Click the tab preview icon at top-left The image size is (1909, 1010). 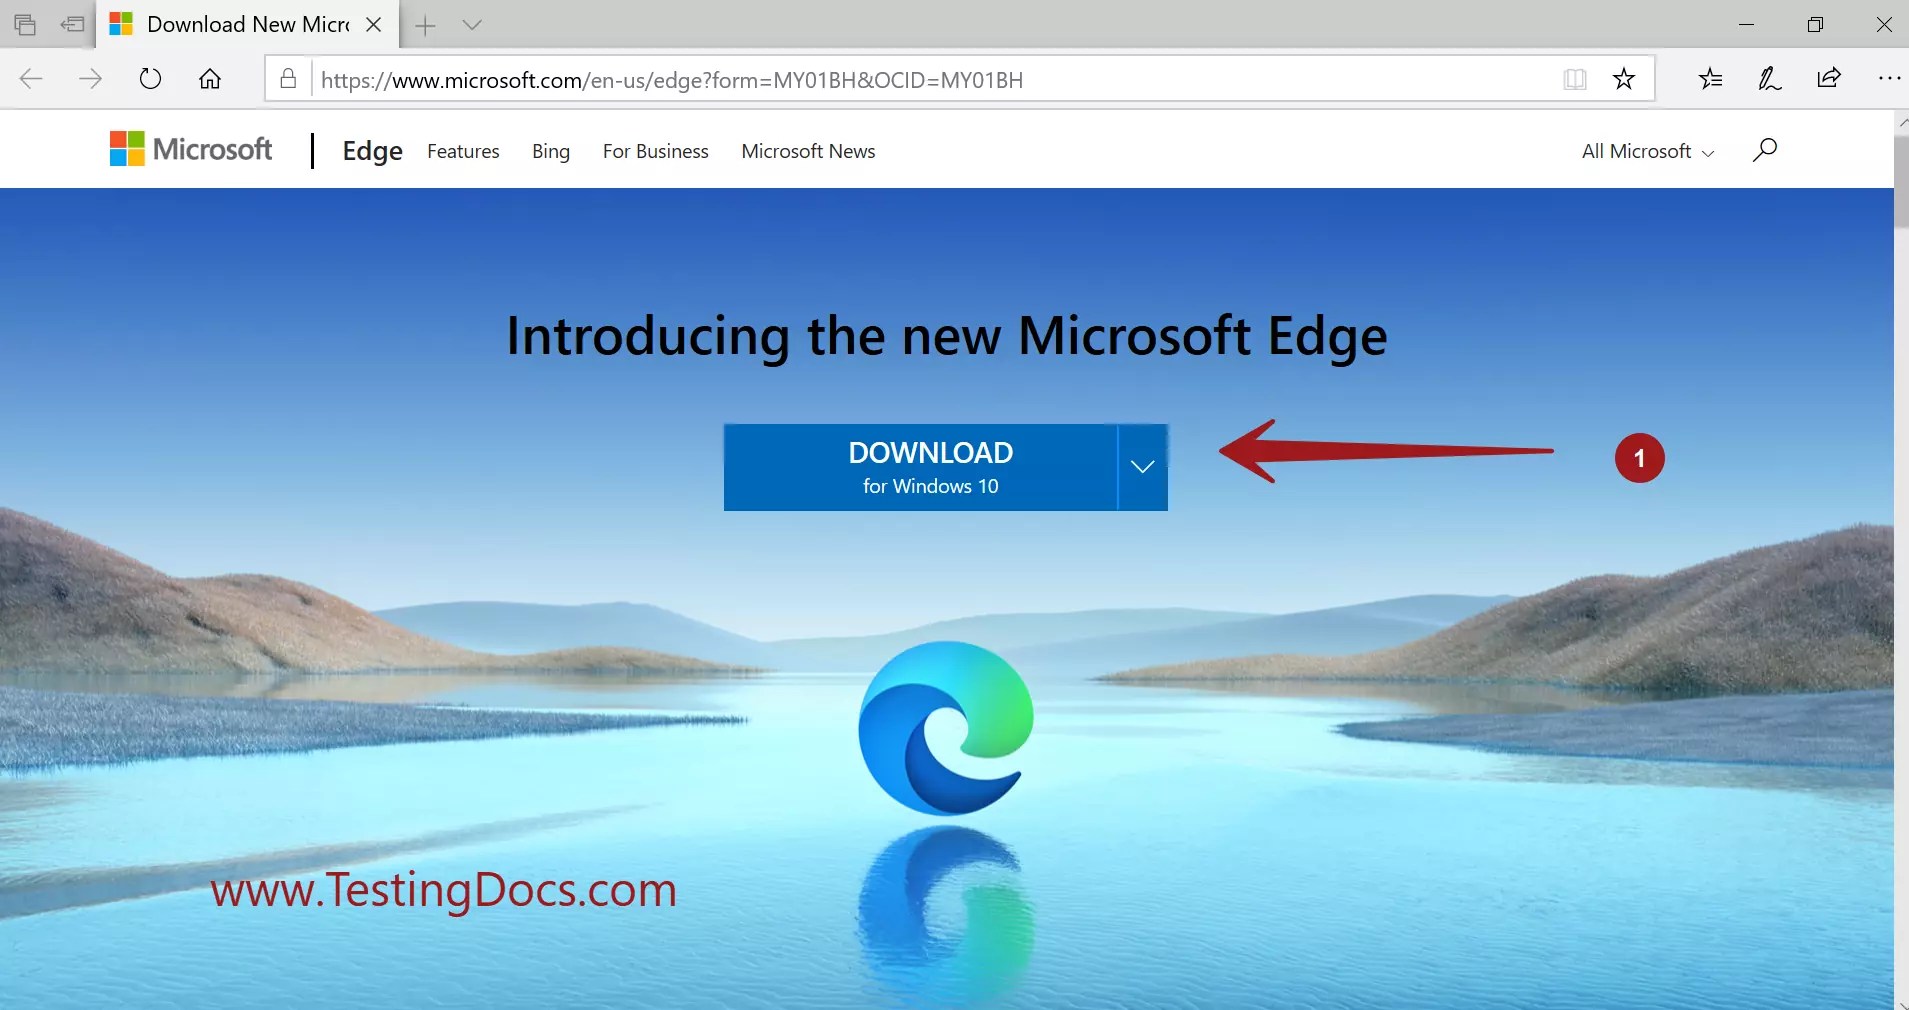click(25, 25)
